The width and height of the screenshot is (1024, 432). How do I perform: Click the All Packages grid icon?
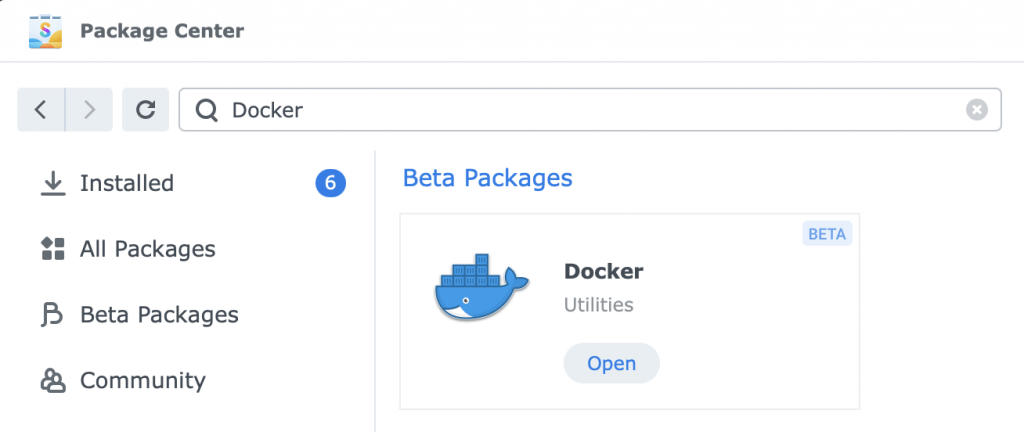click(52, 249)
